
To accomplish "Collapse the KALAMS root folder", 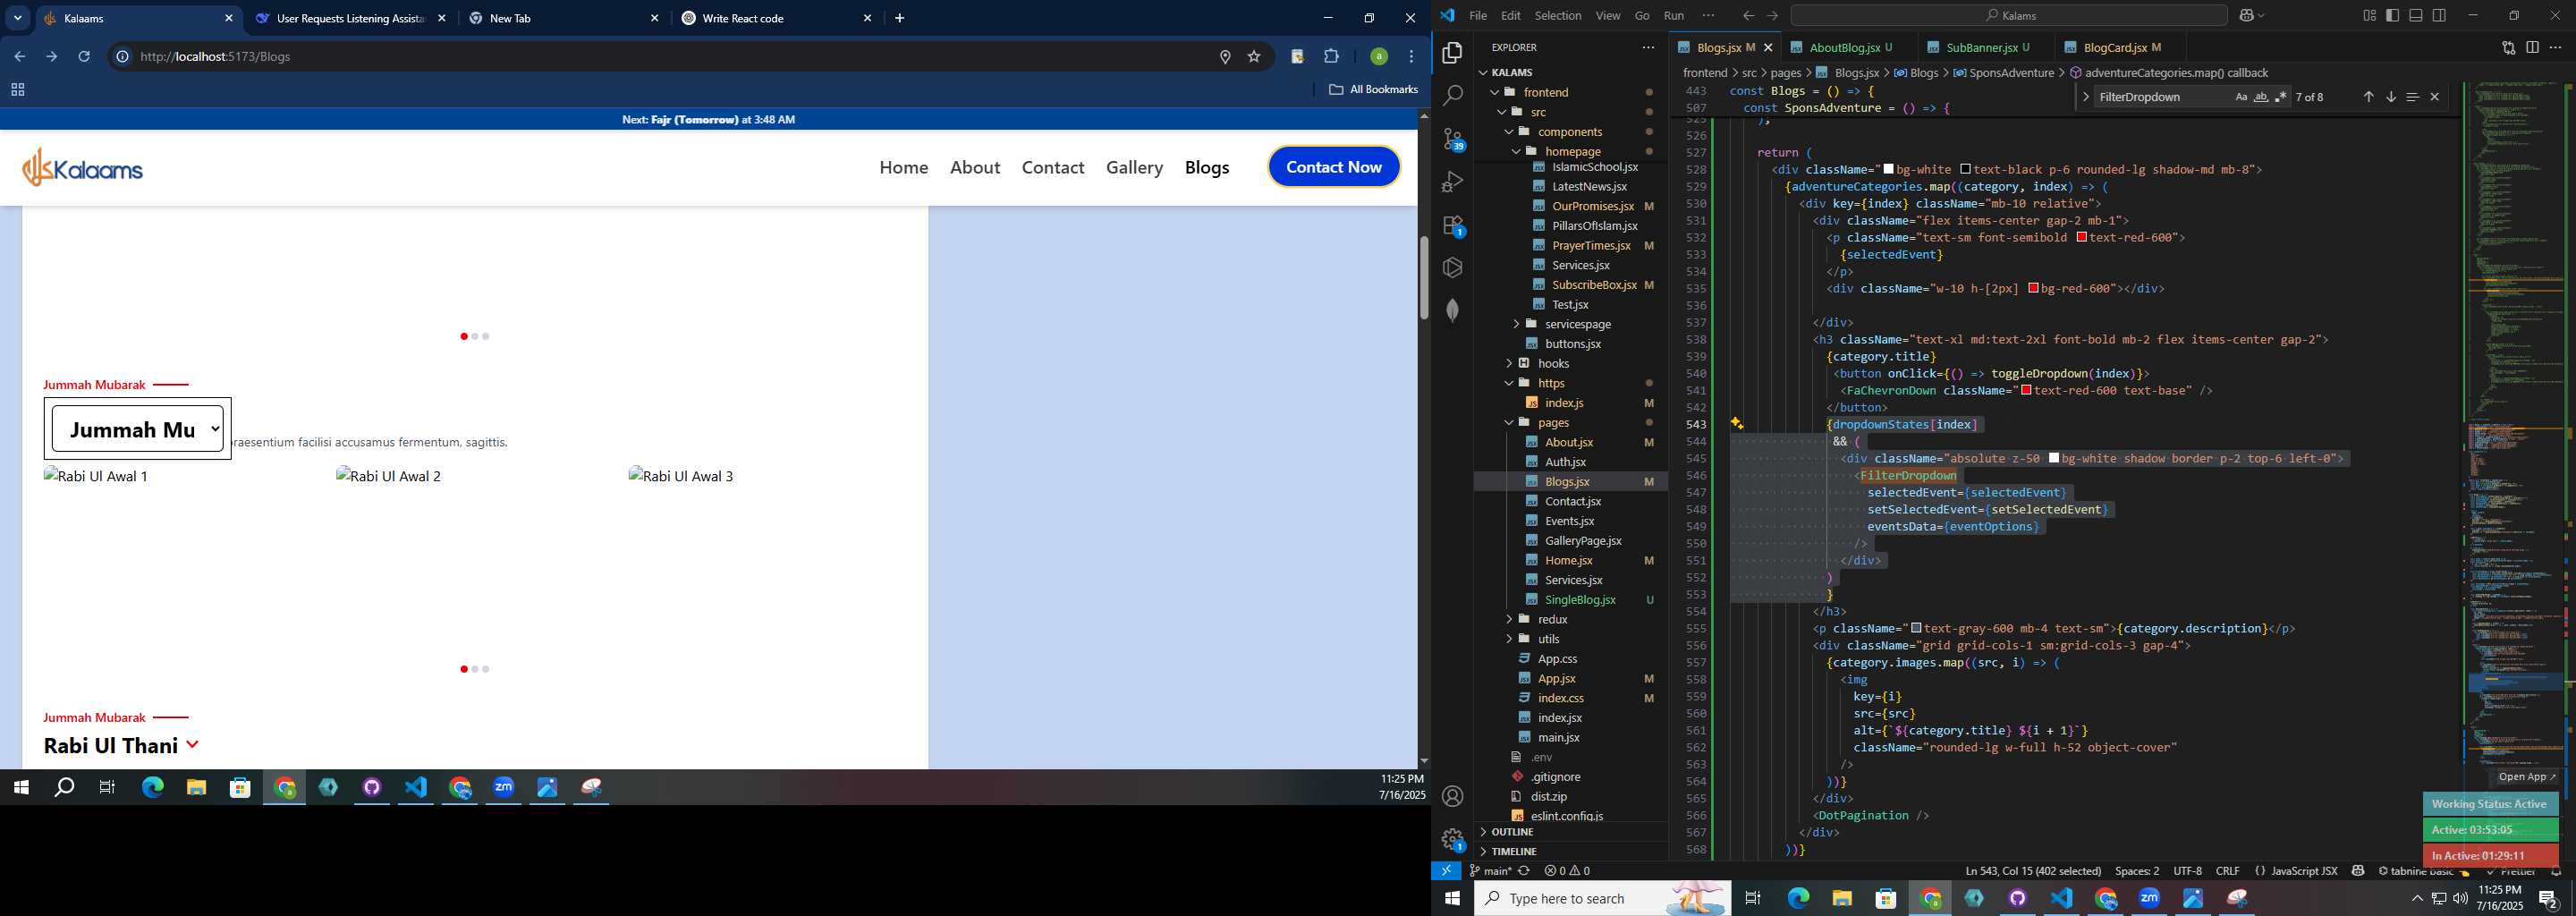I will (x=1511, y=72).
